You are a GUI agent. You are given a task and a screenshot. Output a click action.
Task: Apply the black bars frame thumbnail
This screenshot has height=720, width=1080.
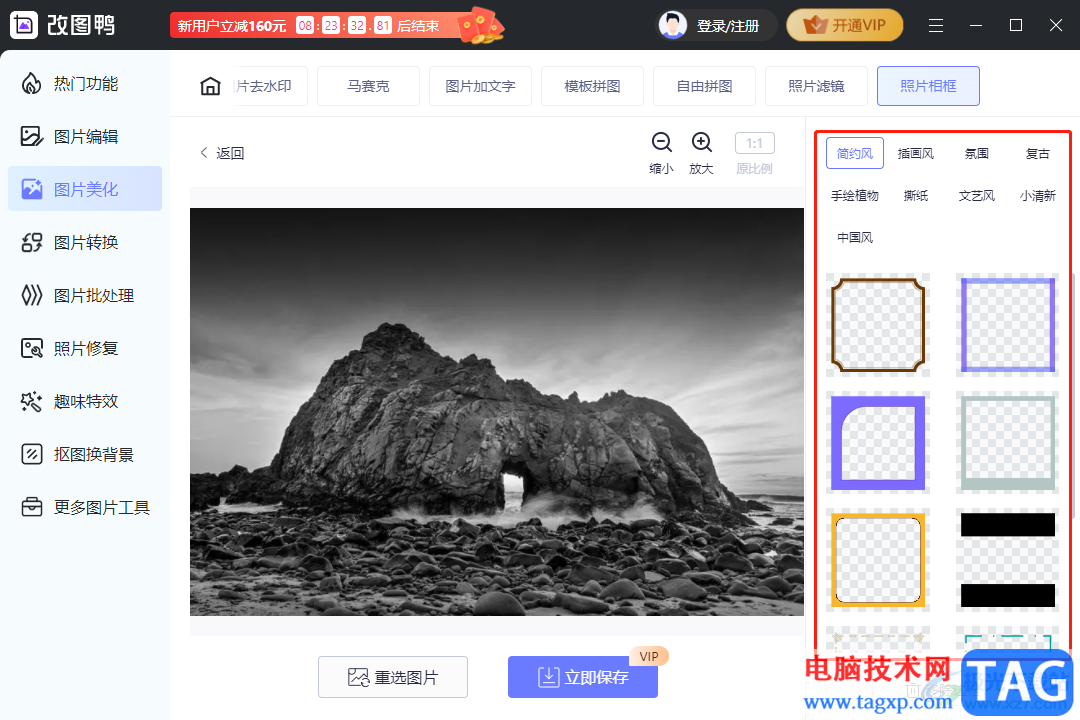tap(1007, 559)
